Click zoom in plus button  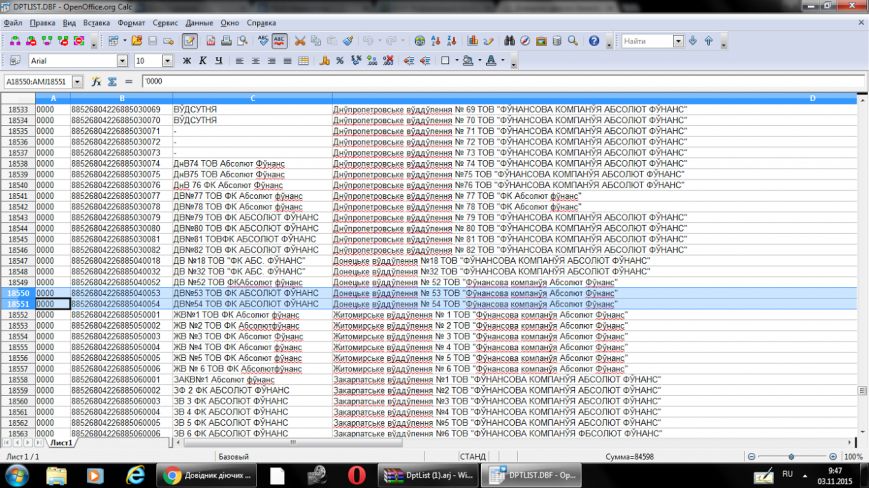click(833, 457)
